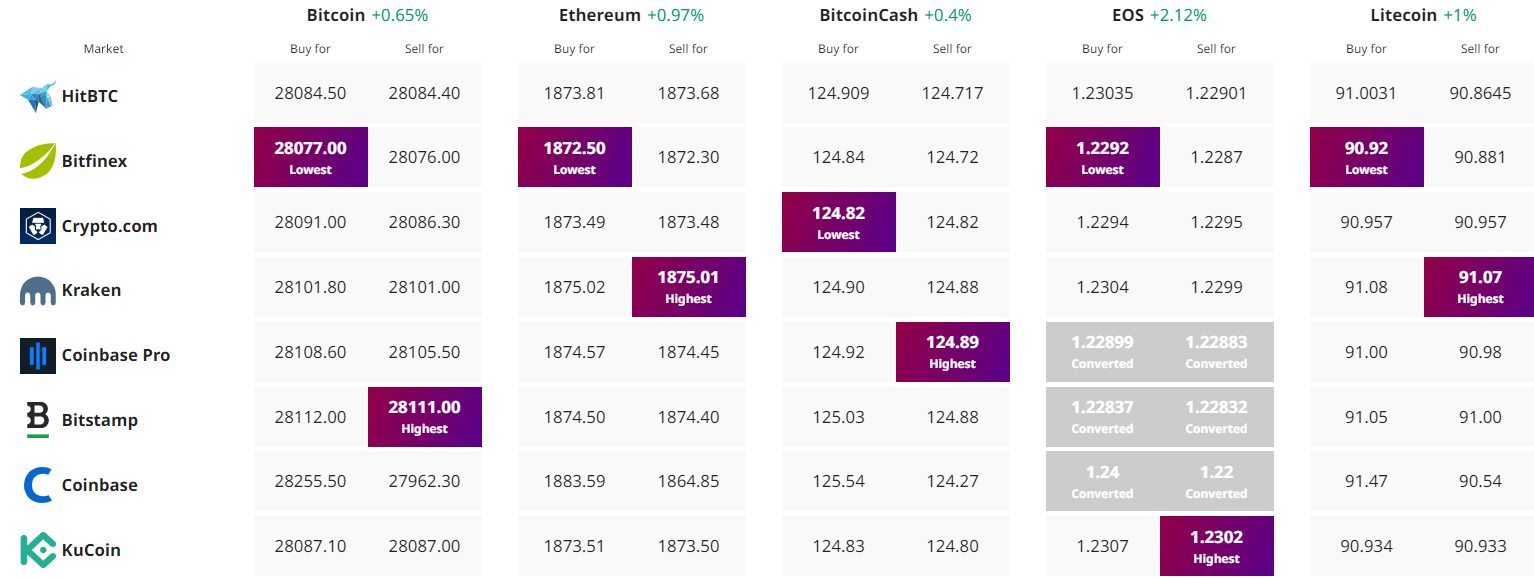The width and height of the screenshot is (1534, 579).
Task: Click the KuCoin green logo icon
Action: coord(38,550)
